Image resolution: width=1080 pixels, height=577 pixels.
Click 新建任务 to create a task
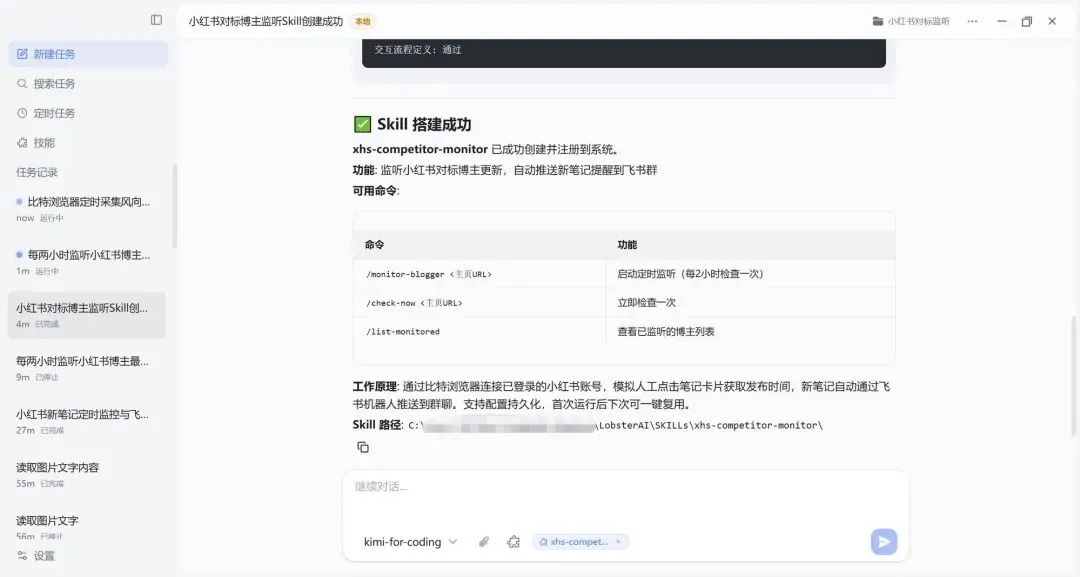88,54
